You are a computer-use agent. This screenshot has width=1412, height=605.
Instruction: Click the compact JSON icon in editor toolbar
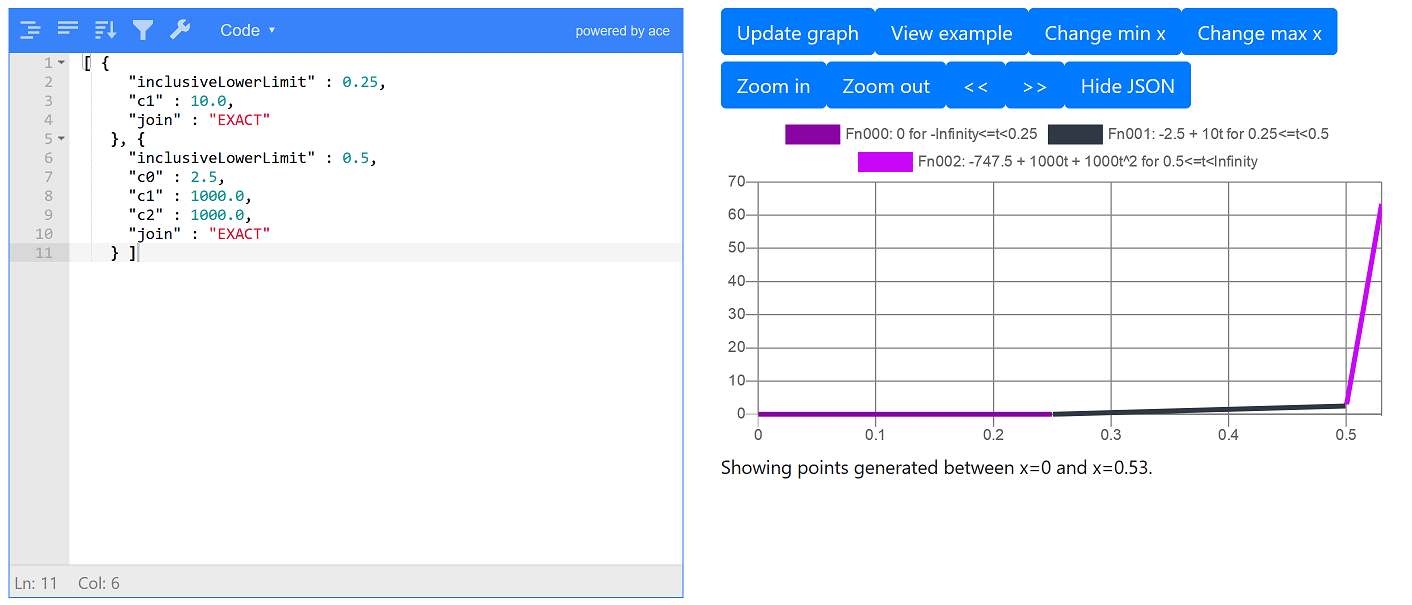68,30
